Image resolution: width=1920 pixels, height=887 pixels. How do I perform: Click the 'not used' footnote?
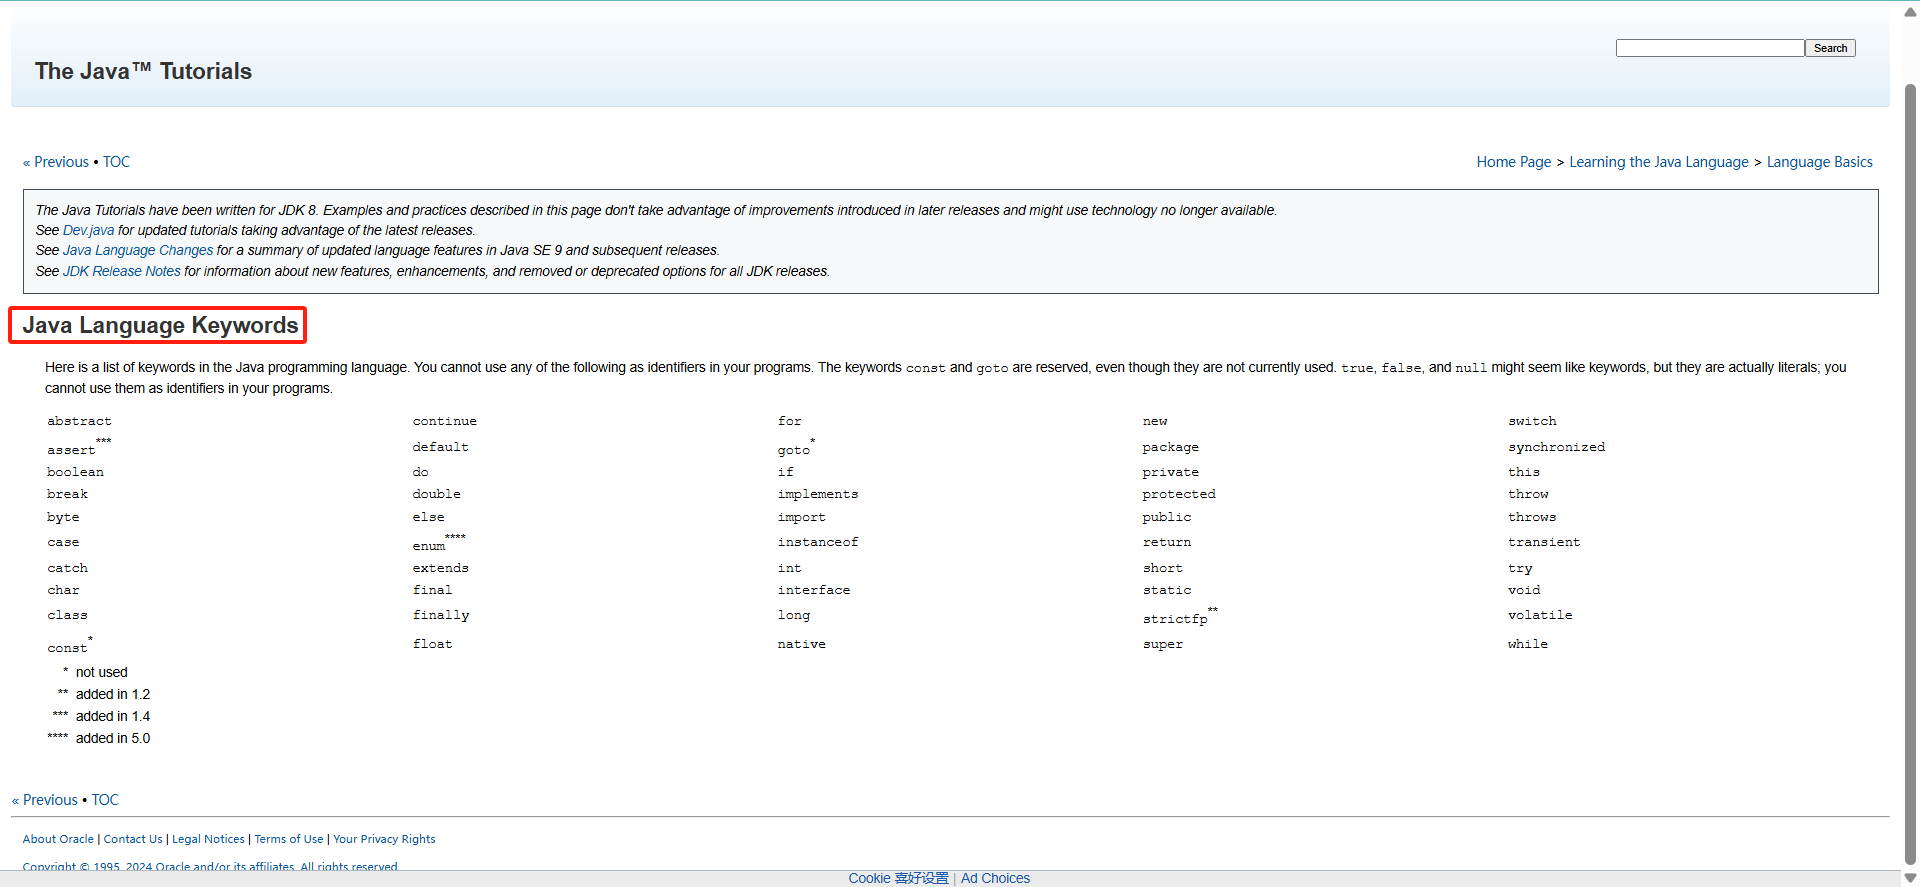tap(101, 672)
